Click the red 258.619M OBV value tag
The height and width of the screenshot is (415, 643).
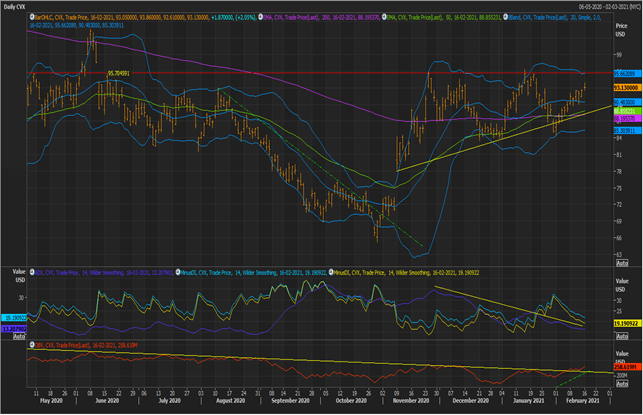tap(627, 367)
